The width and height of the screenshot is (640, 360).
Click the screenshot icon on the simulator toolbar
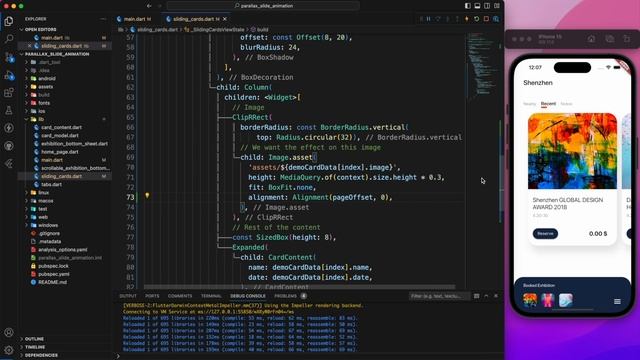[x=610, y=39]
